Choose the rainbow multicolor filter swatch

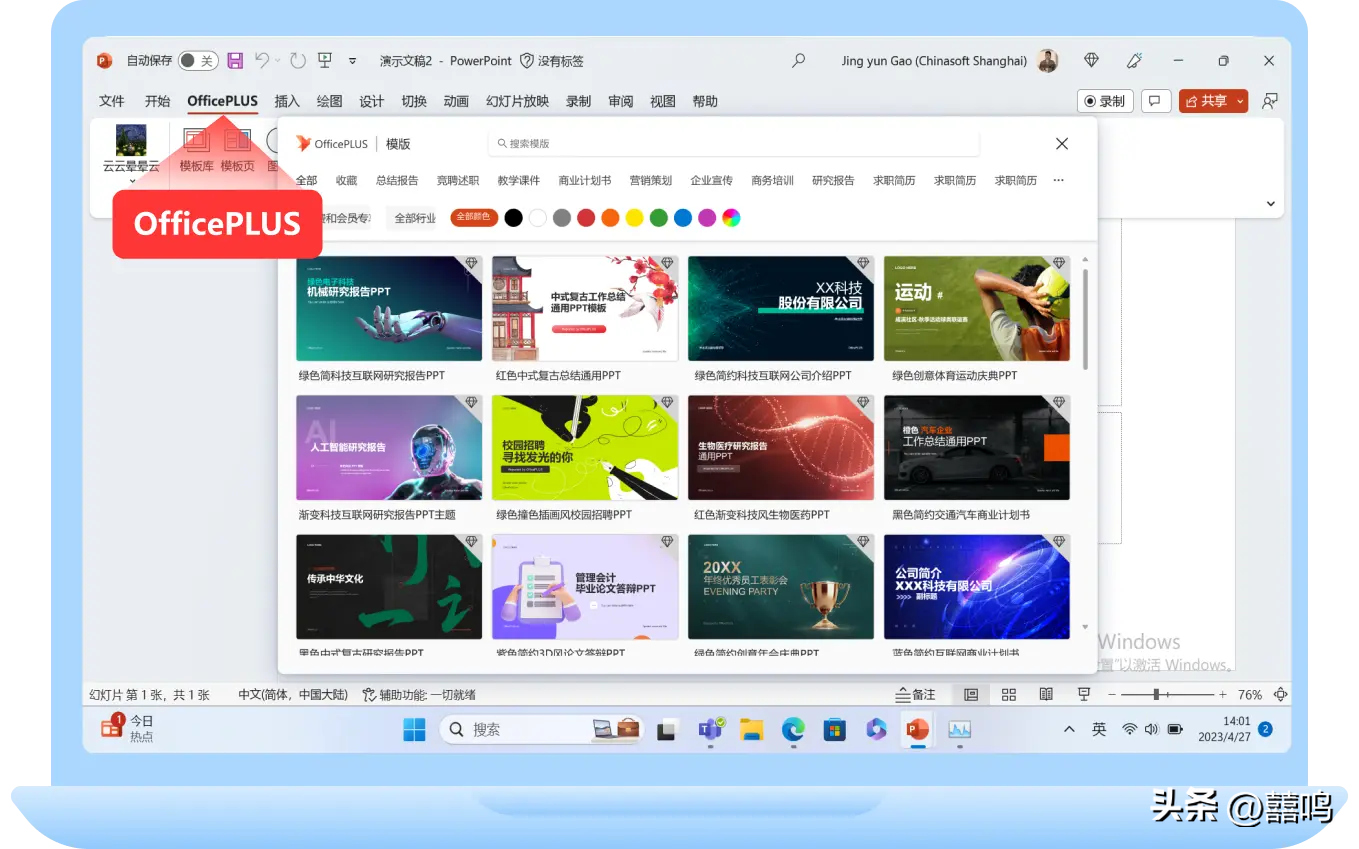pyautogui.click(x=732, y=218)
